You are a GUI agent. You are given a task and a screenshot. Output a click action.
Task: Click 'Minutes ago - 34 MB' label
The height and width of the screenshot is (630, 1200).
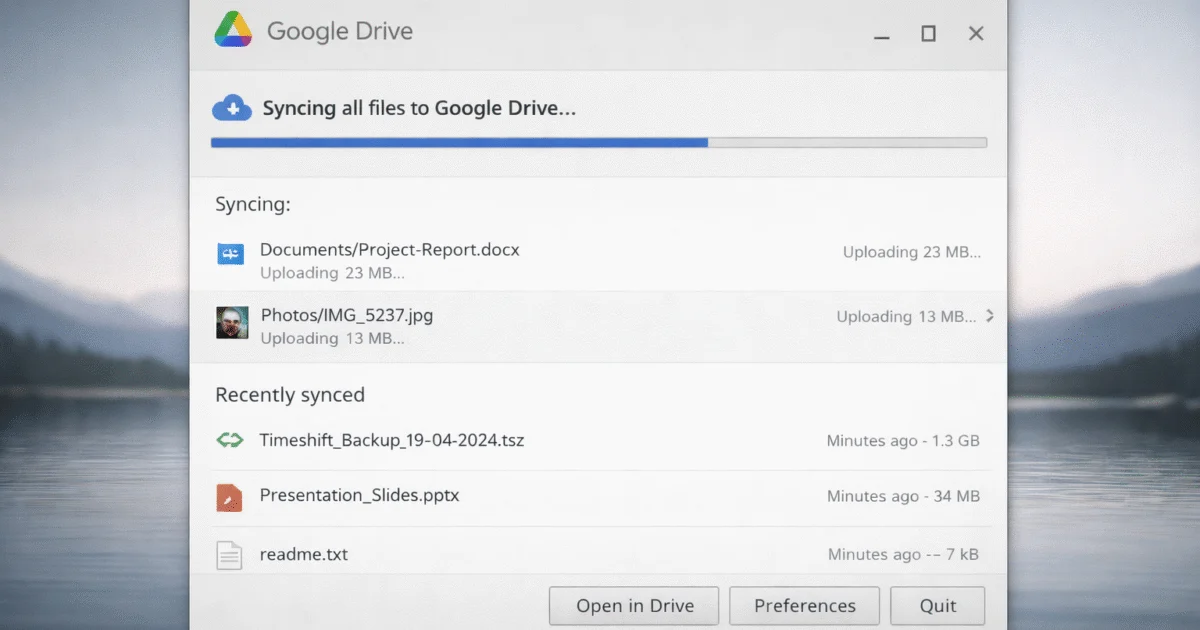pos(903,496)
